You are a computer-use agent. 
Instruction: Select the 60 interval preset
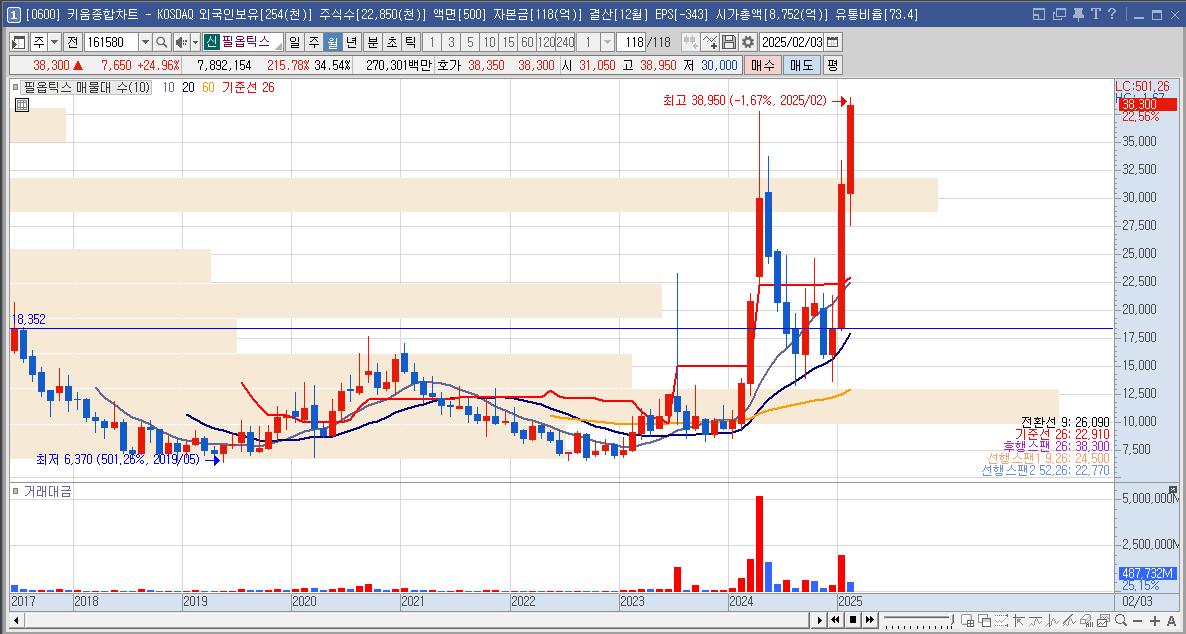[527, 42]
